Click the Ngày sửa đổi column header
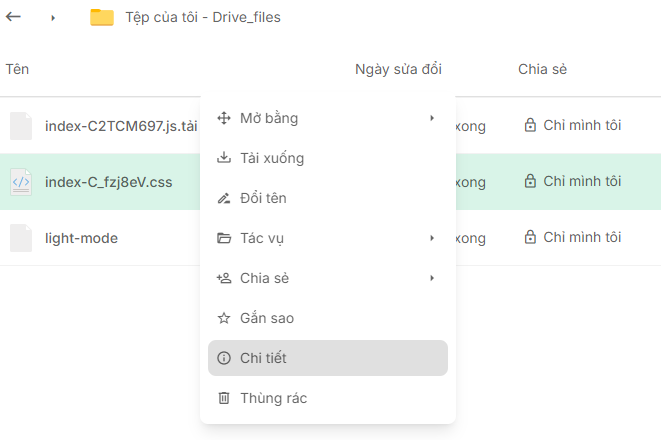661x440 pixels. (x=398, y=69)
